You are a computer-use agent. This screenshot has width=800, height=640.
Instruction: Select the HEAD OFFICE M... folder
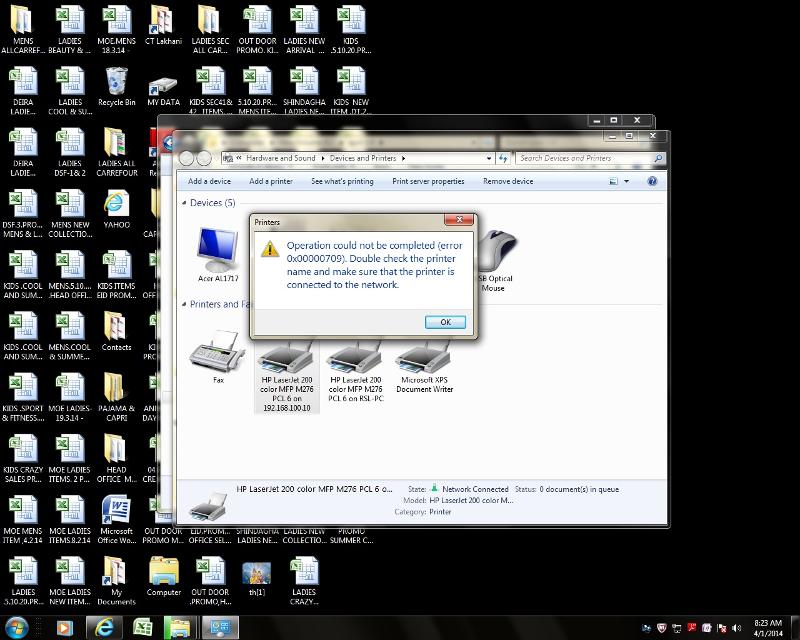116,458
